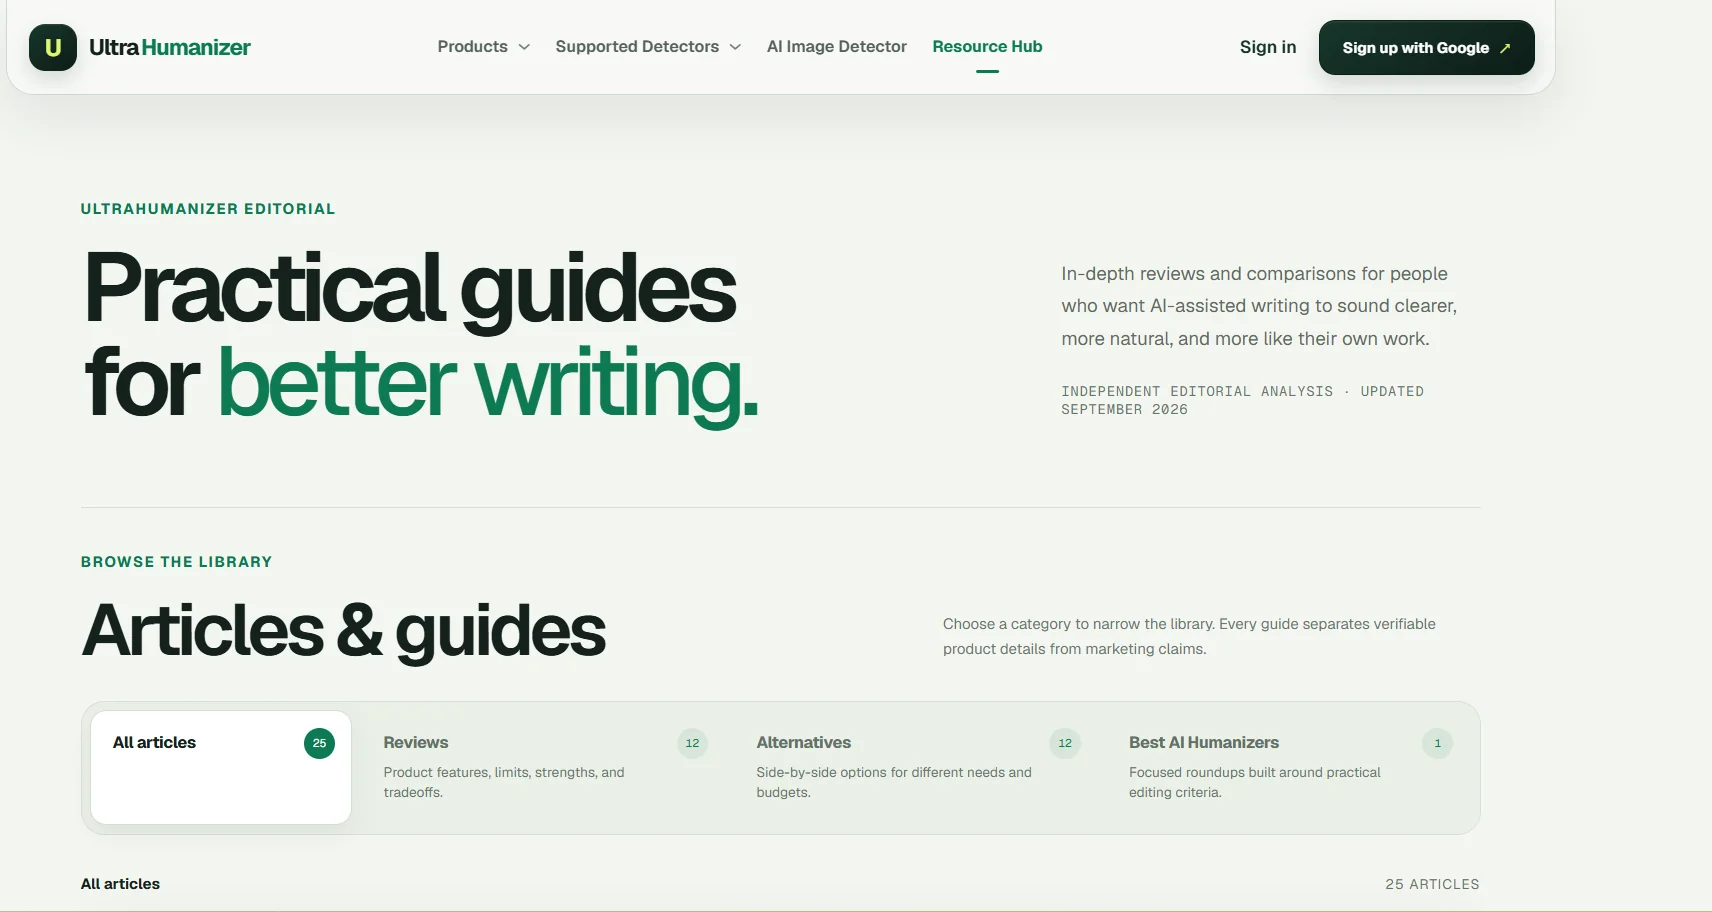Click the Products chevron arrow
Viewport: 1712px width, 912px height.
(524, 47)
